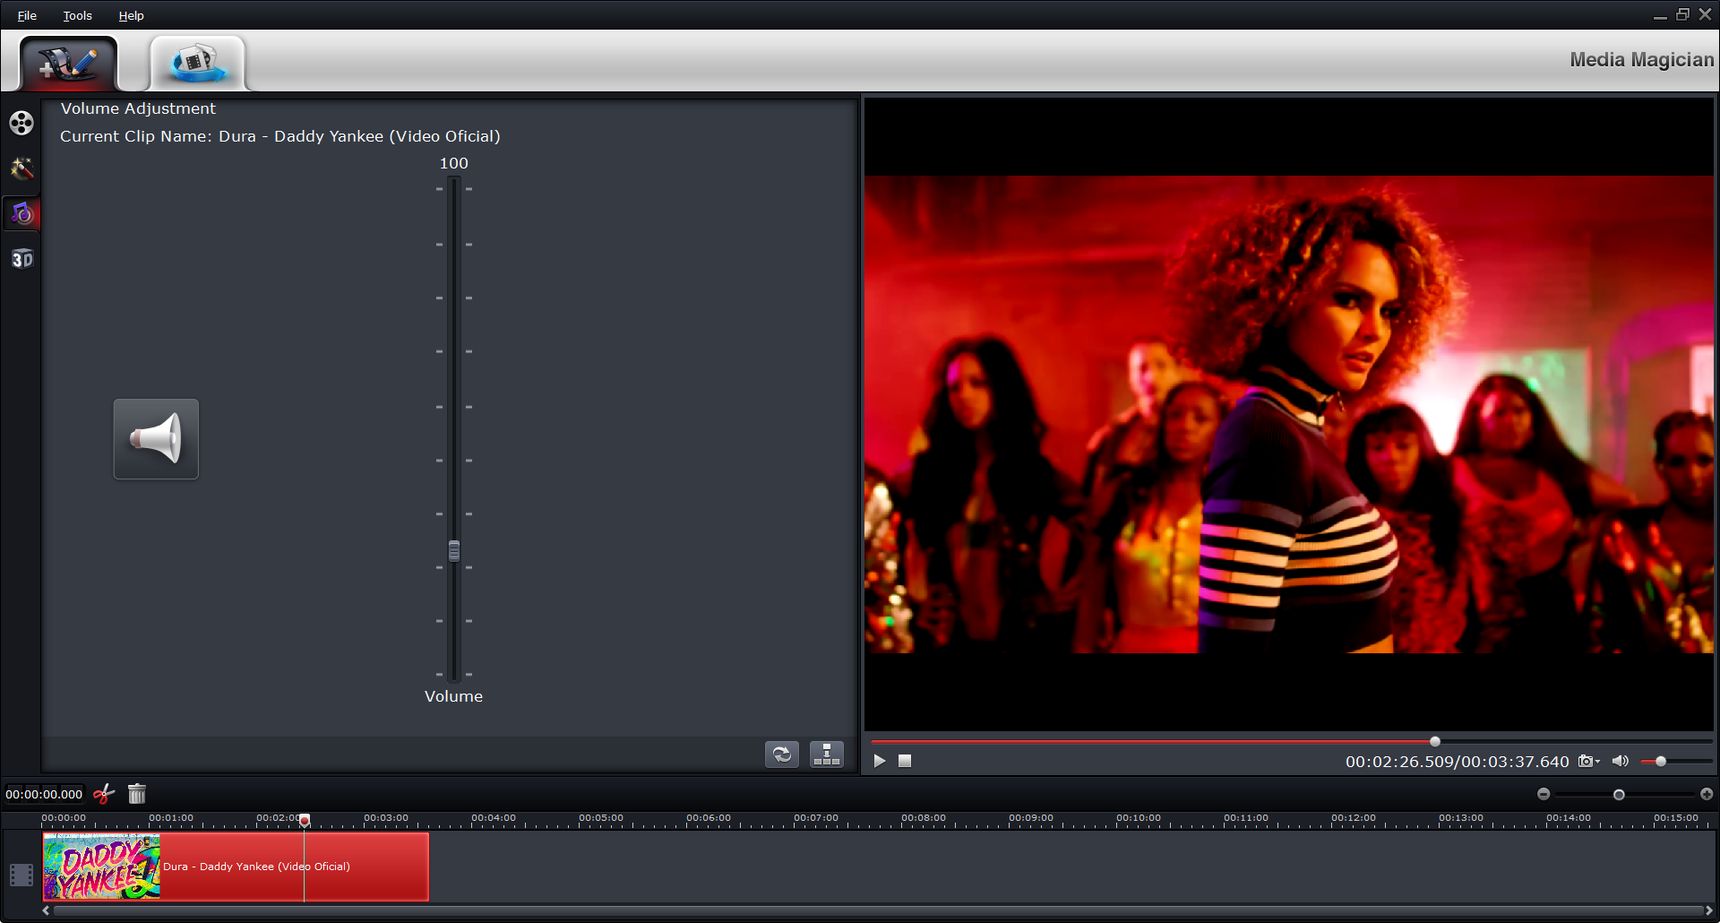Adjust the preview player volume slider
1720x923 pixels.
coord(1677,761)
